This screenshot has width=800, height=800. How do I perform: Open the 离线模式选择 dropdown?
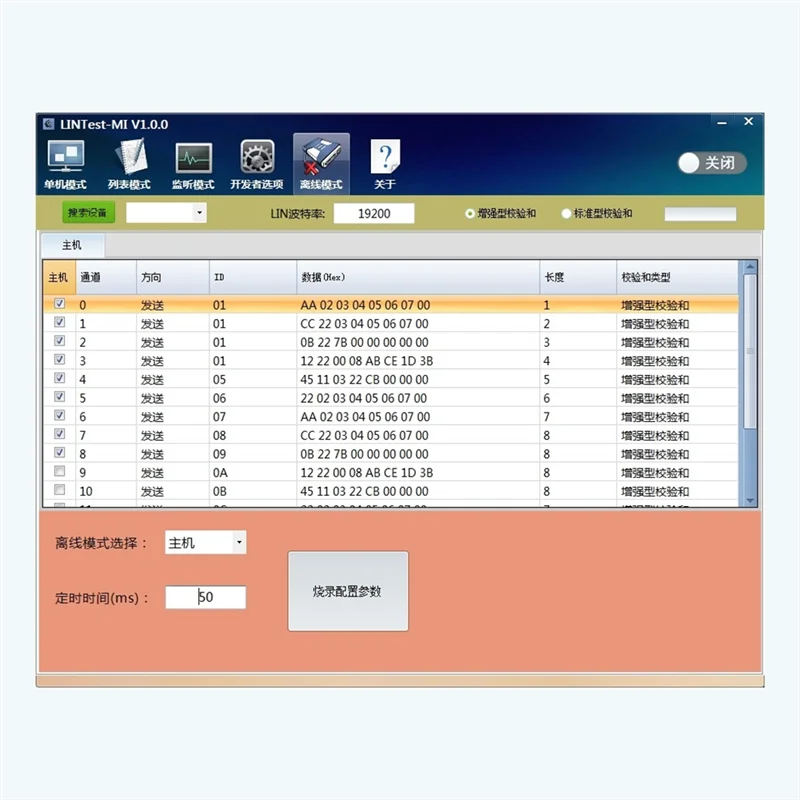click(x=206, y=542)
